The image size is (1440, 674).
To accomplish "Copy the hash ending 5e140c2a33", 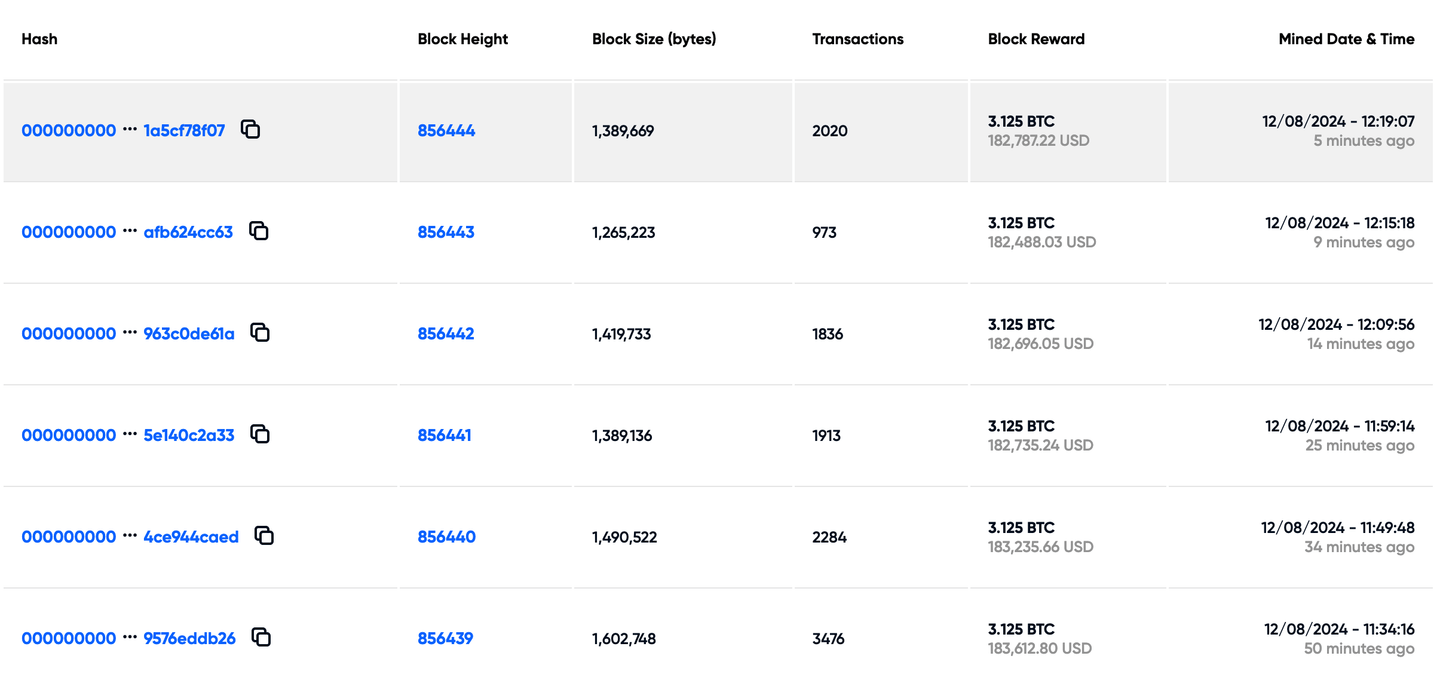I will pos(260,434).
